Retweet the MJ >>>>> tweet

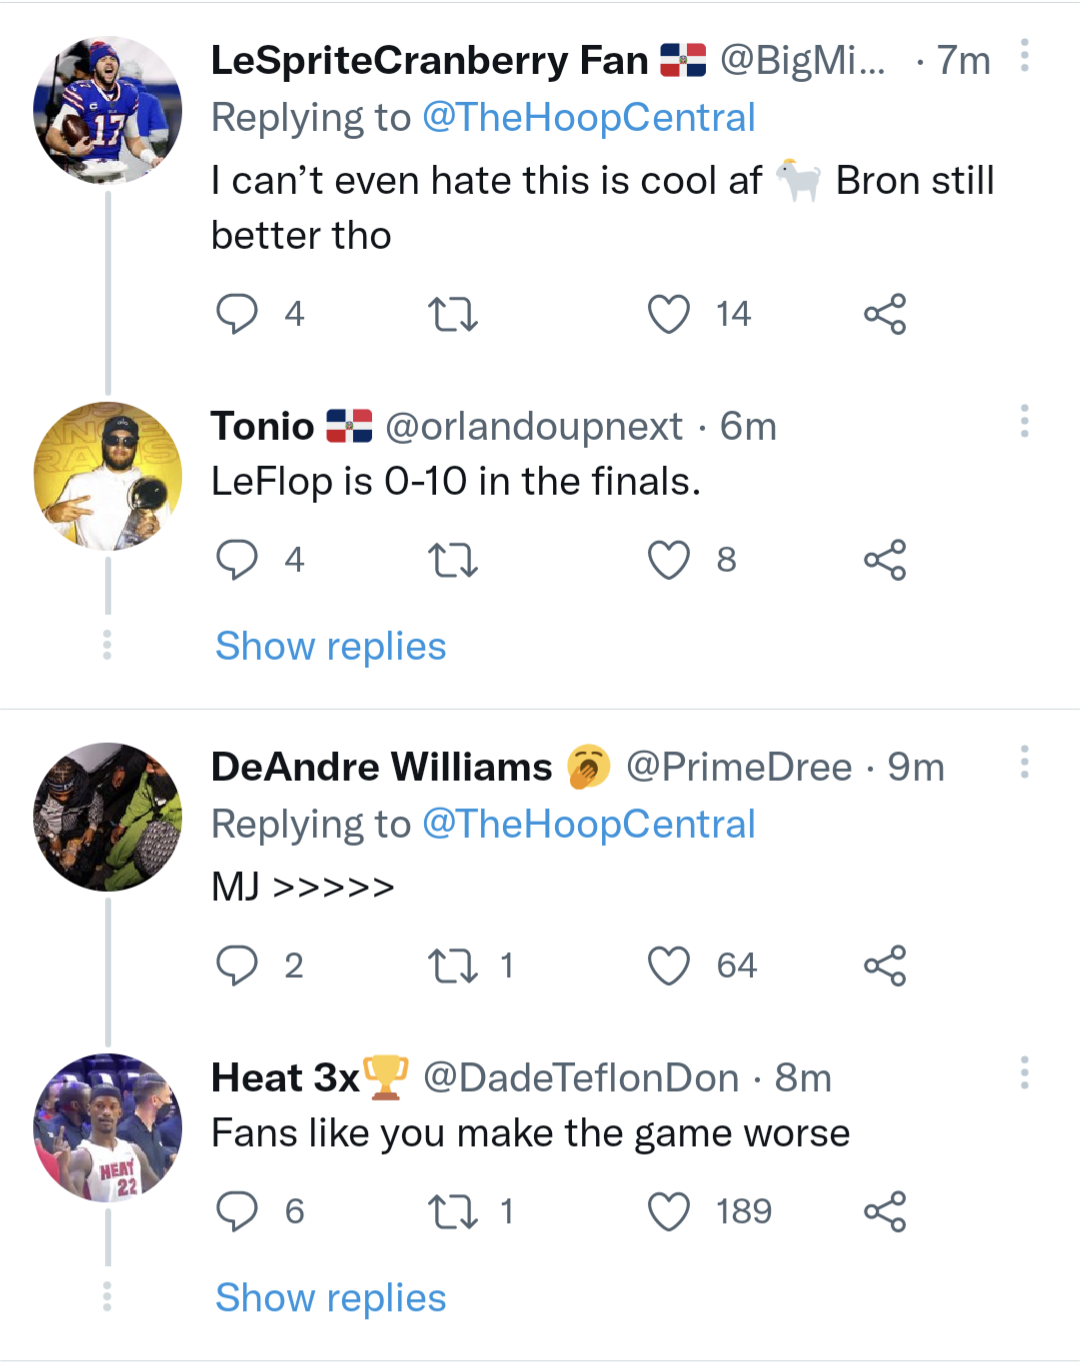[x=453, y=966]
